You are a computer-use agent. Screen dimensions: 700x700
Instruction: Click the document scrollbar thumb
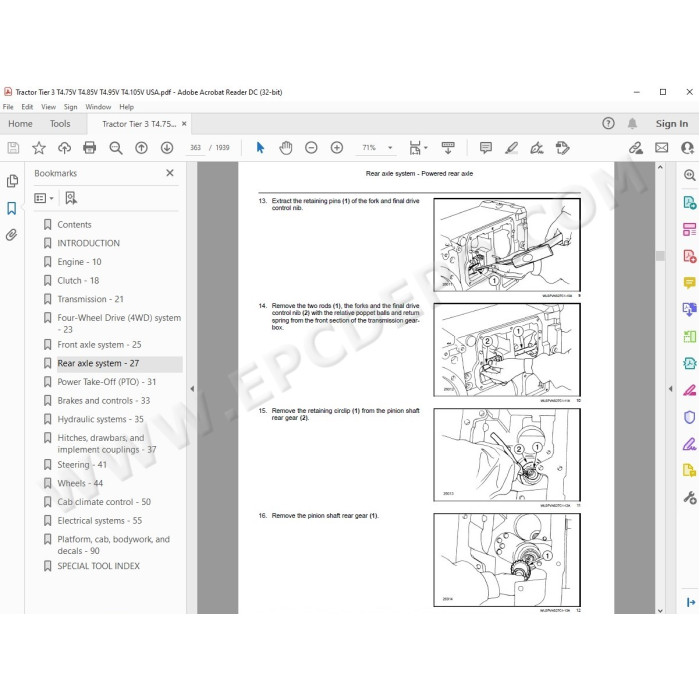(660, 256)
